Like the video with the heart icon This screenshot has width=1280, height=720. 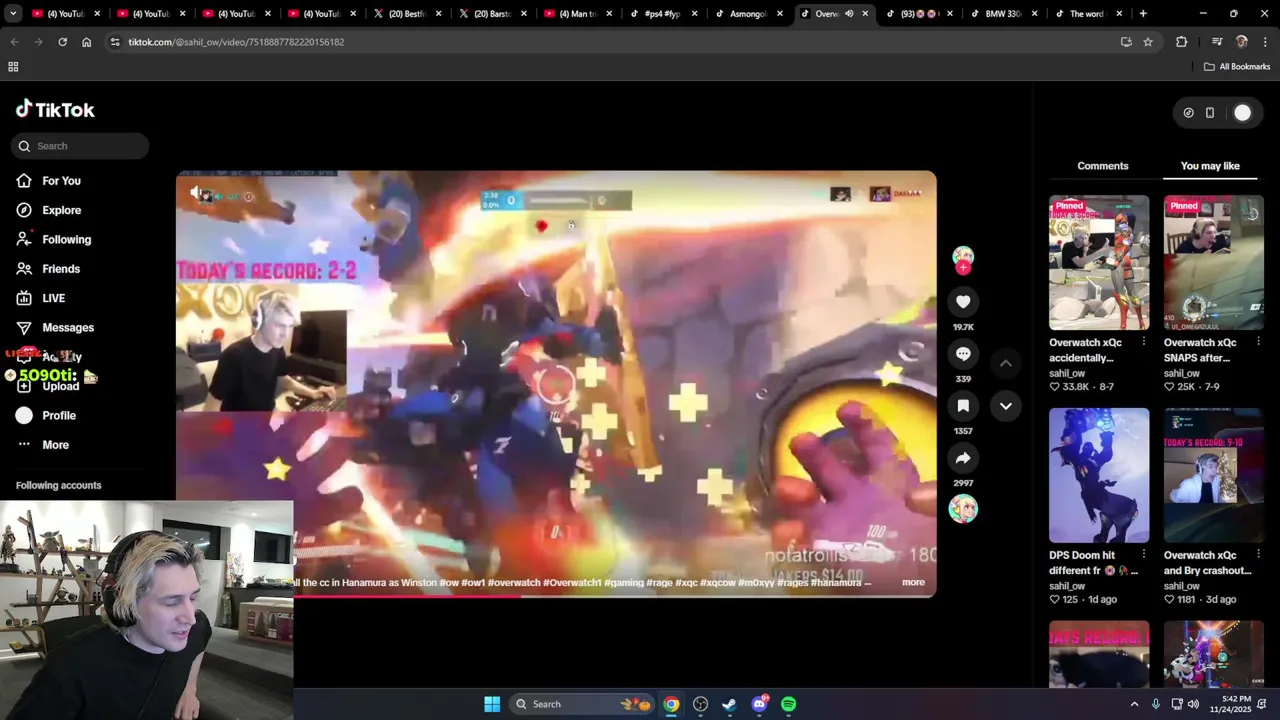click(963, 301)
